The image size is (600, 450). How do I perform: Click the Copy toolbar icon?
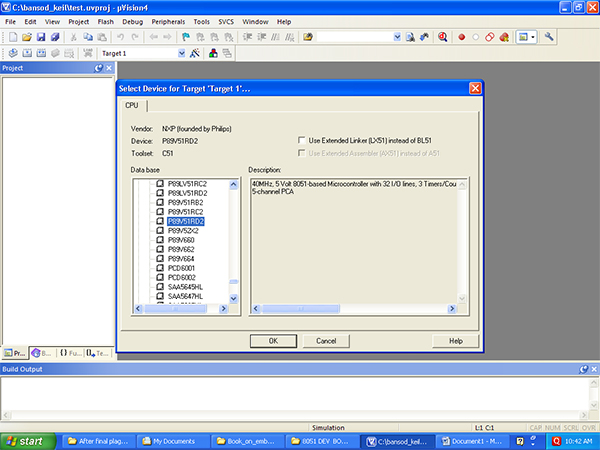point(88,37)
